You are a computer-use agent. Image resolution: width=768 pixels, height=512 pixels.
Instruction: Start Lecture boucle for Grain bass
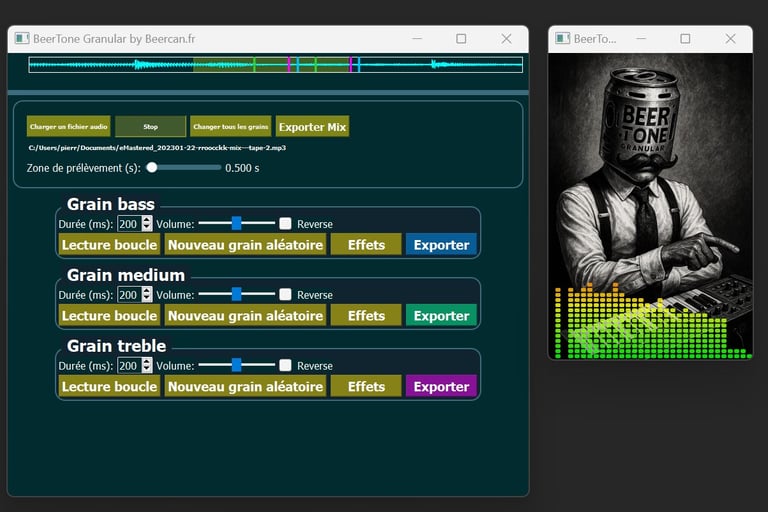pyautogui.click(x=109, y=244)
